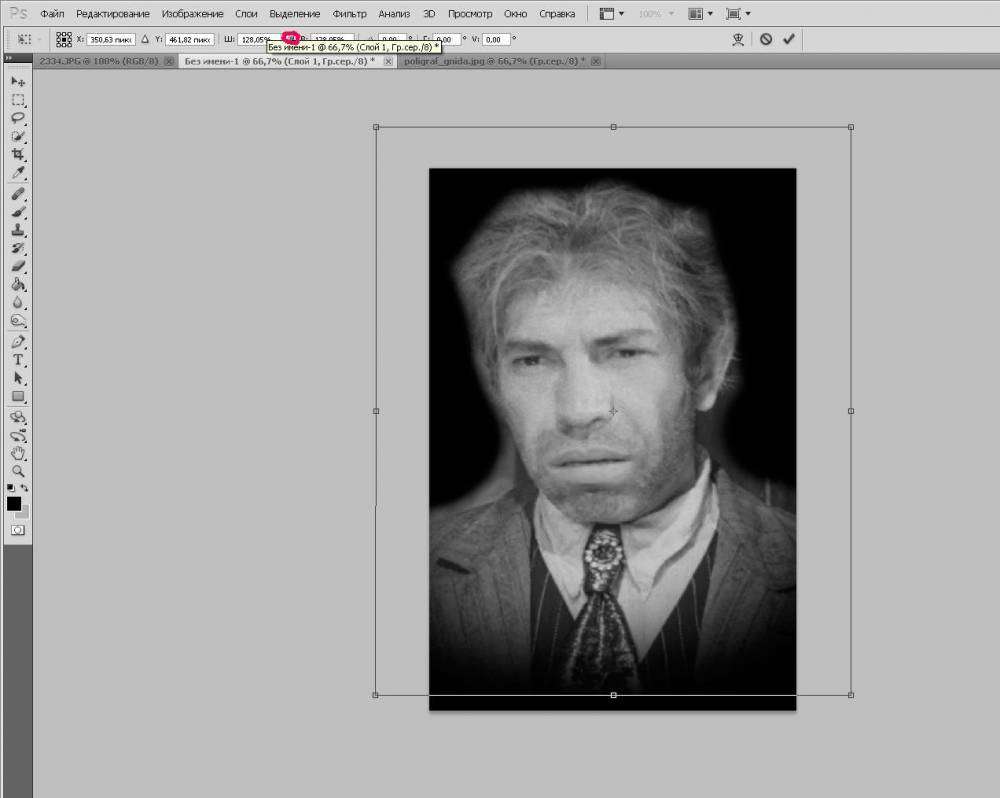The height and width of the screenshot is (798, 1000).
Task: Activate the Clone Stamp tool
Action: click(18, 229)
